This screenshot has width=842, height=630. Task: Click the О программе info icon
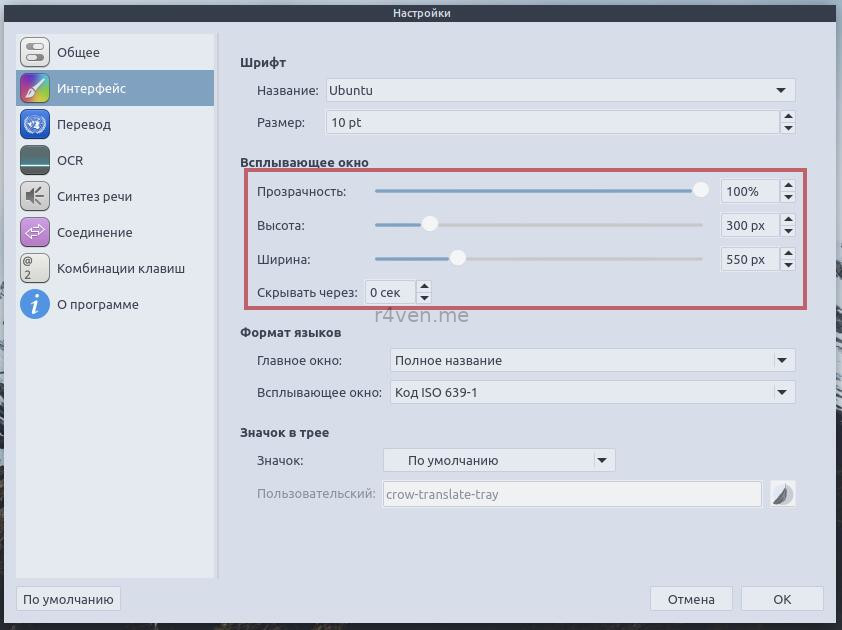pyautogui.click(x=35, y=304)
